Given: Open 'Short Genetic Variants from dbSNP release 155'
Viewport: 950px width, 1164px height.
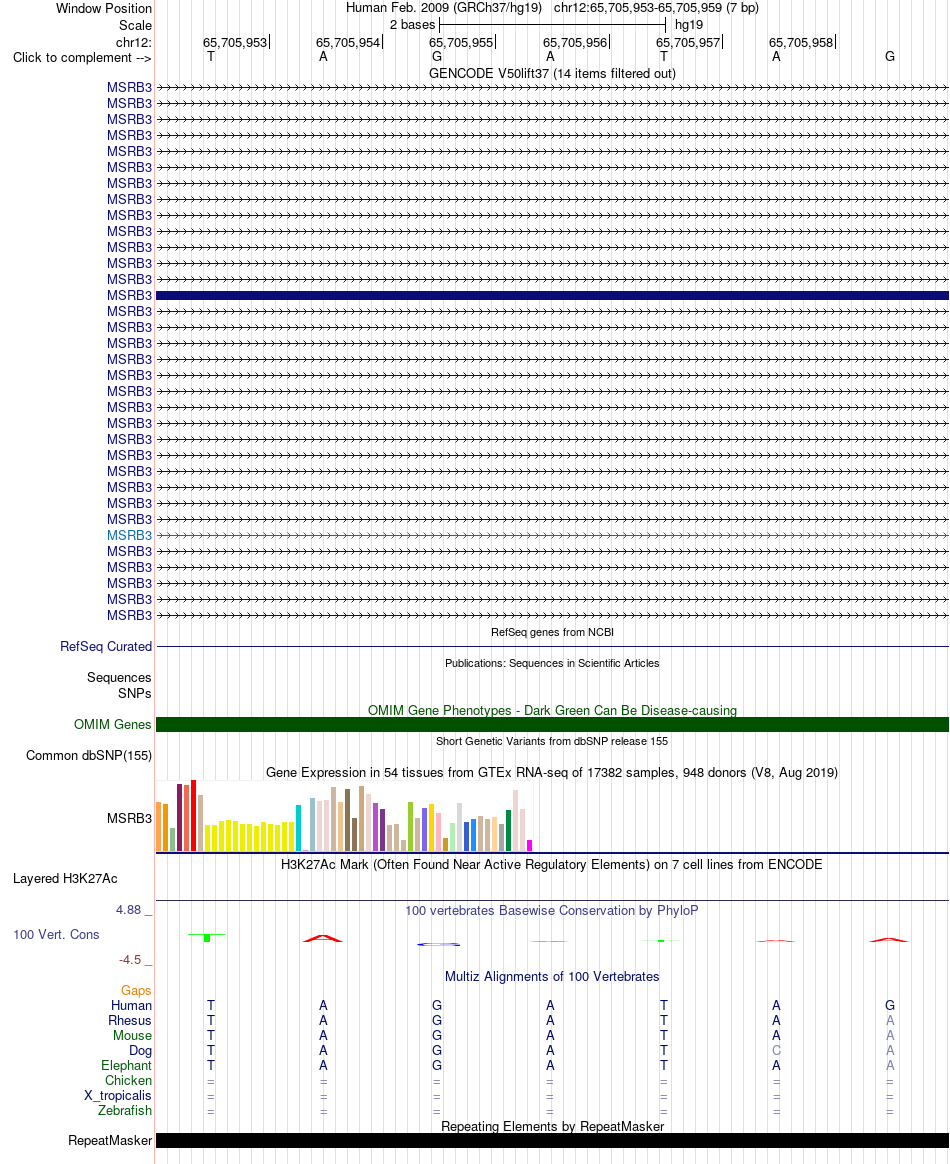Looking at the screenshot, I should (552, 741).
